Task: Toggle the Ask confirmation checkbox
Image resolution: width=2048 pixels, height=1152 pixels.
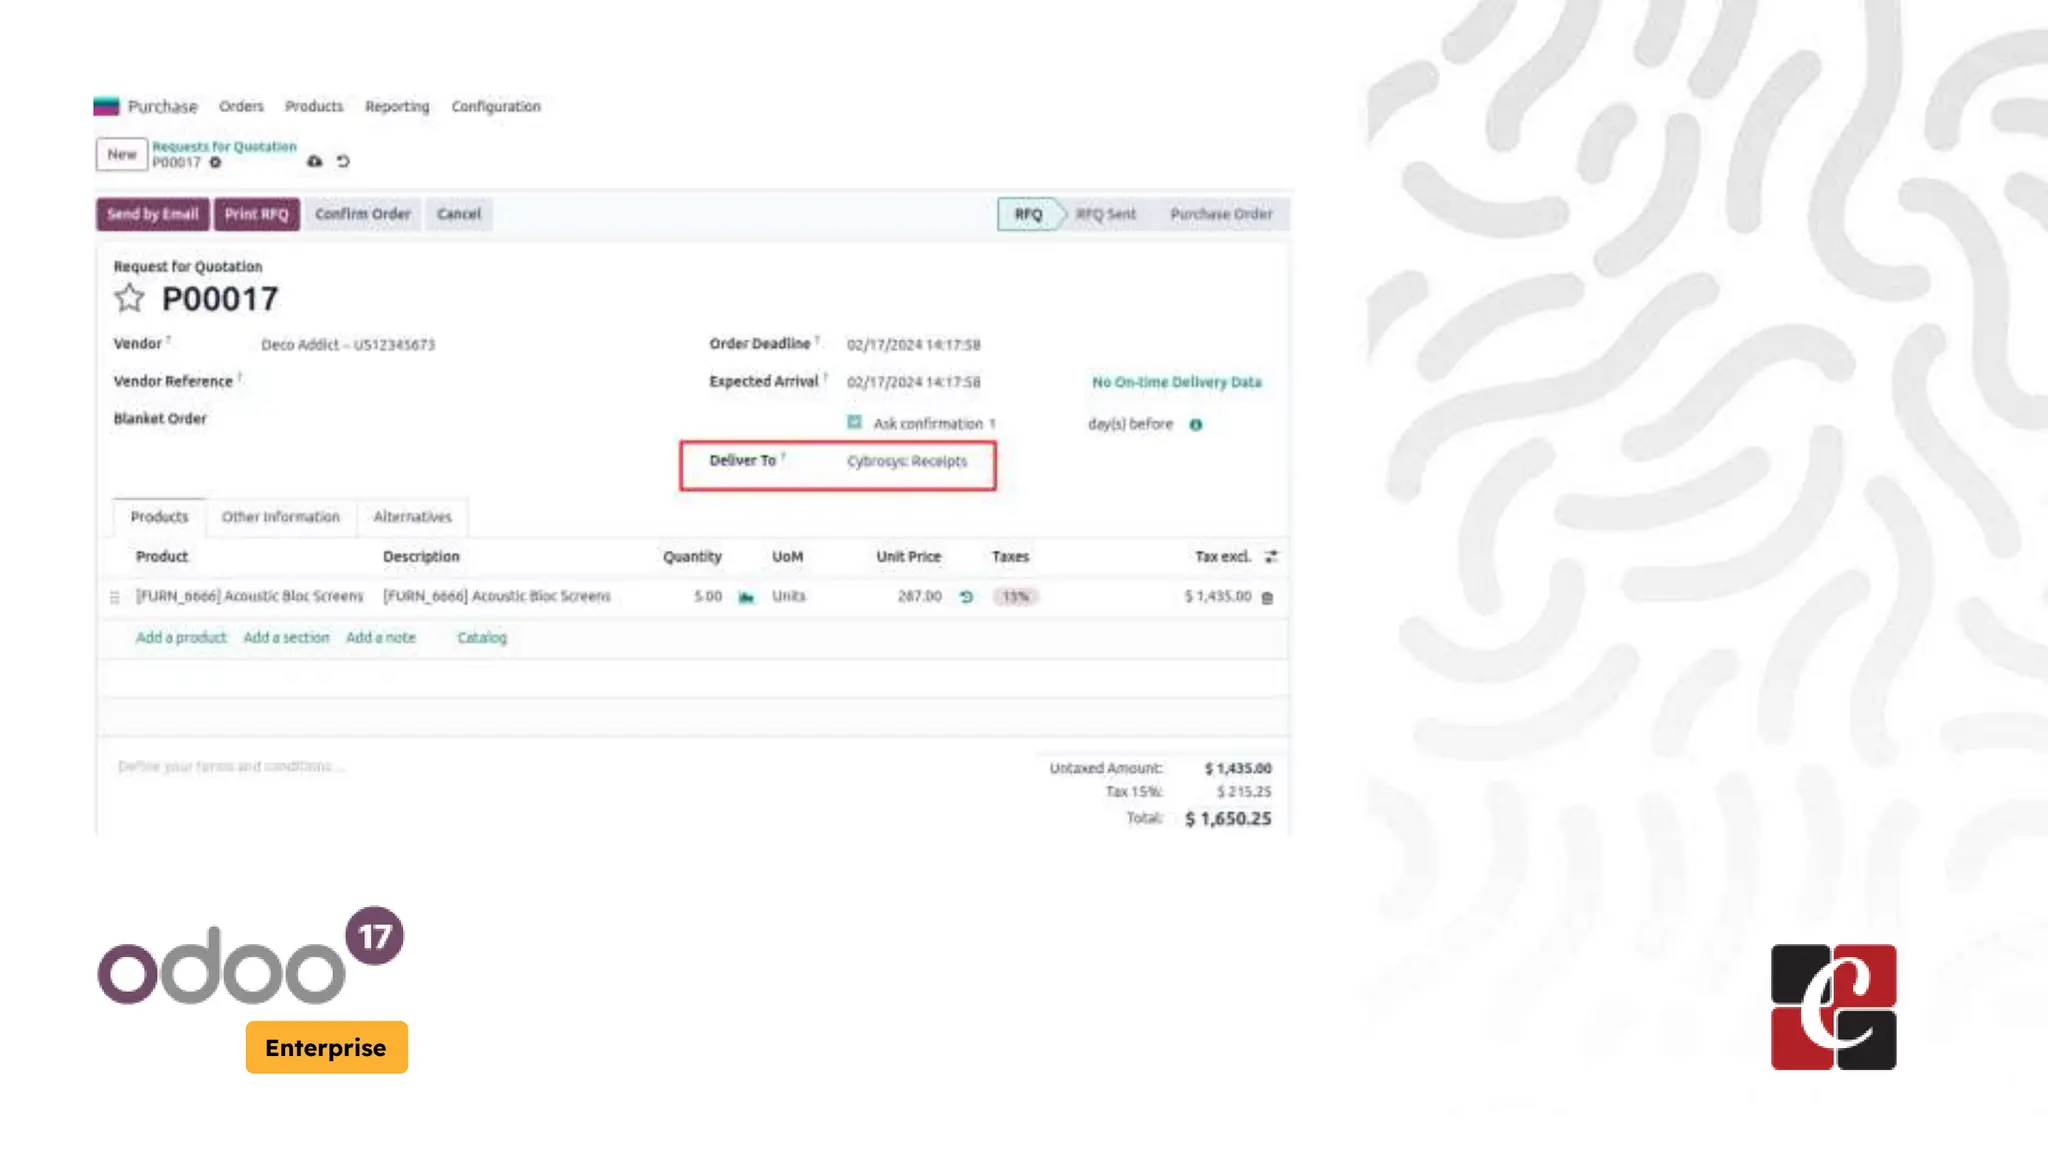Action: [x=854, y=423]
